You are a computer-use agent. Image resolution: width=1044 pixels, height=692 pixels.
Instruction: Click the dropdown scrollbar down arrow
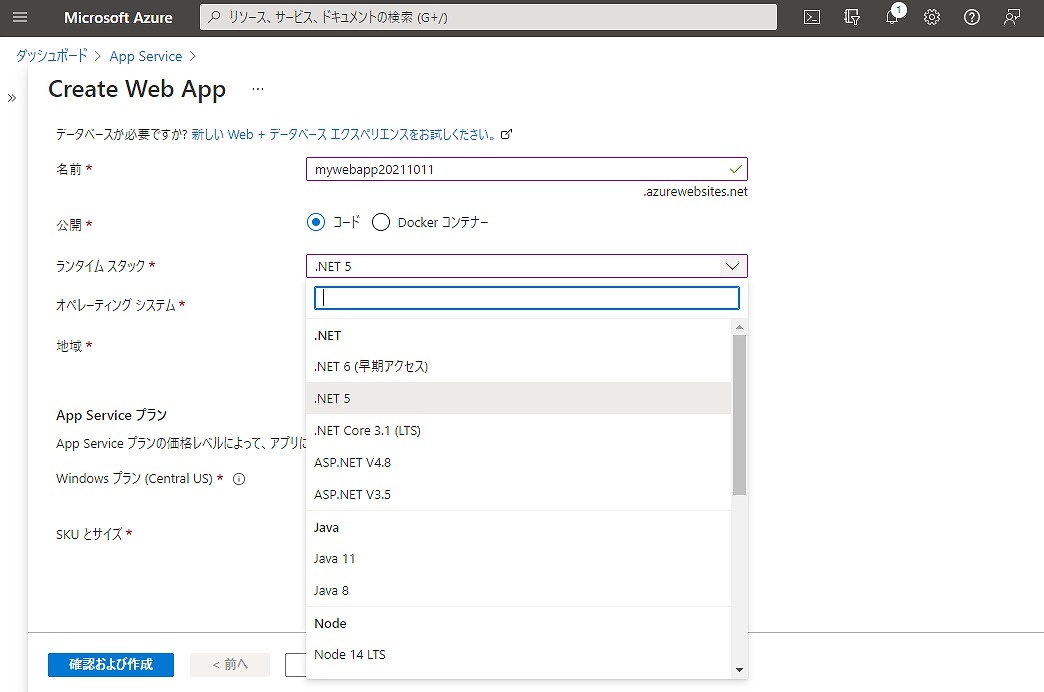pos(739,670)
